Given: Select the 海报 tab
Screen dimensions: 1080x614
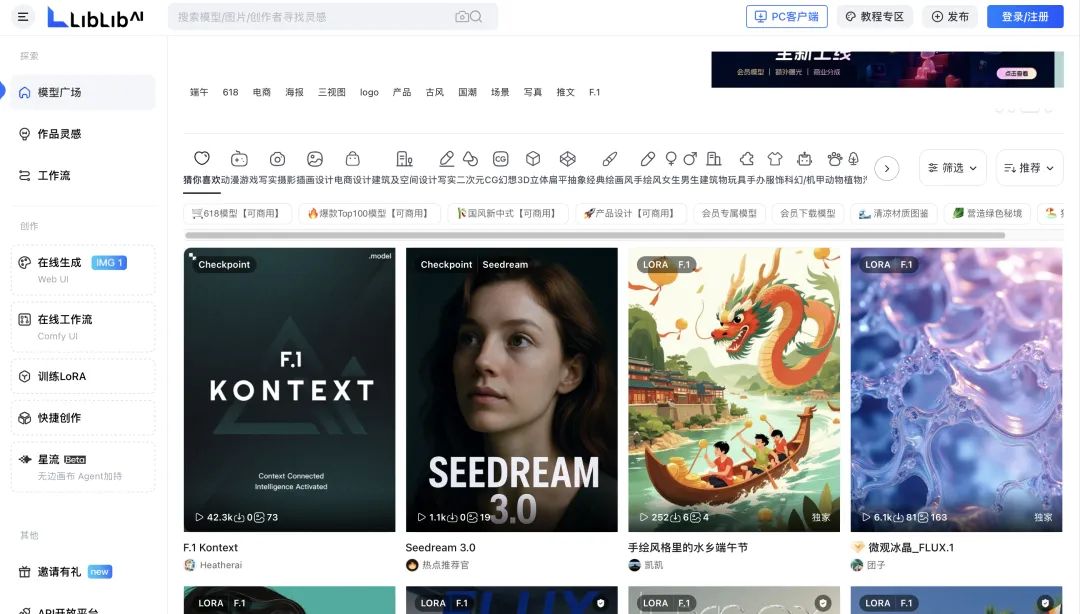Looking at the screenshot, I should click(294, 92).
